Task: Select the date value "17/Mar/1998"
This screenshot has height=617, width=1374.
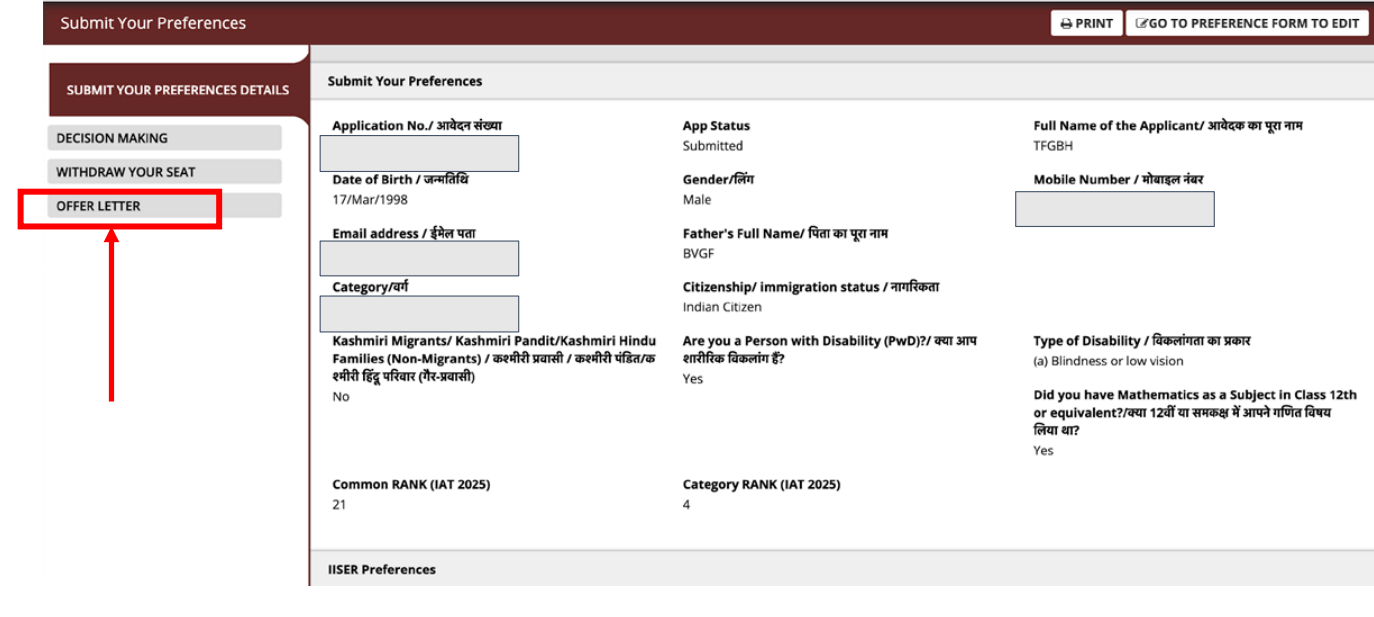Action: tap(370, 200)
